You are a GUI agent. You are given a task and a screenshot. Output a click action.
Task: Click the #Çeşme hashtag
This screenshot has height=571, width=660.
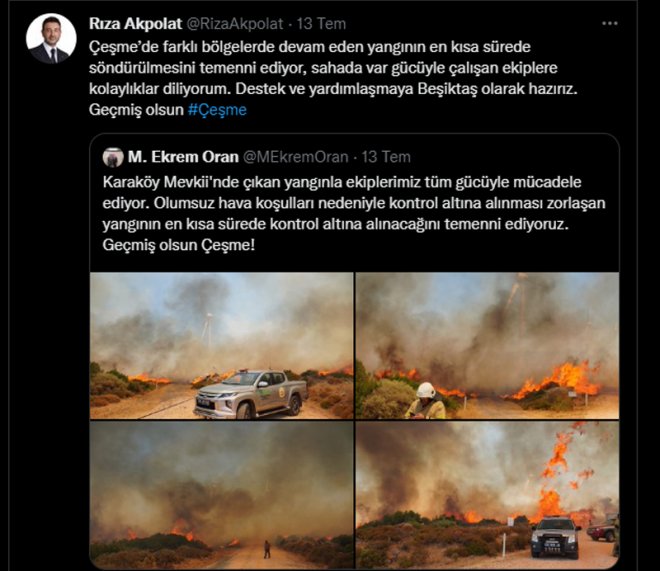[217, 110]
